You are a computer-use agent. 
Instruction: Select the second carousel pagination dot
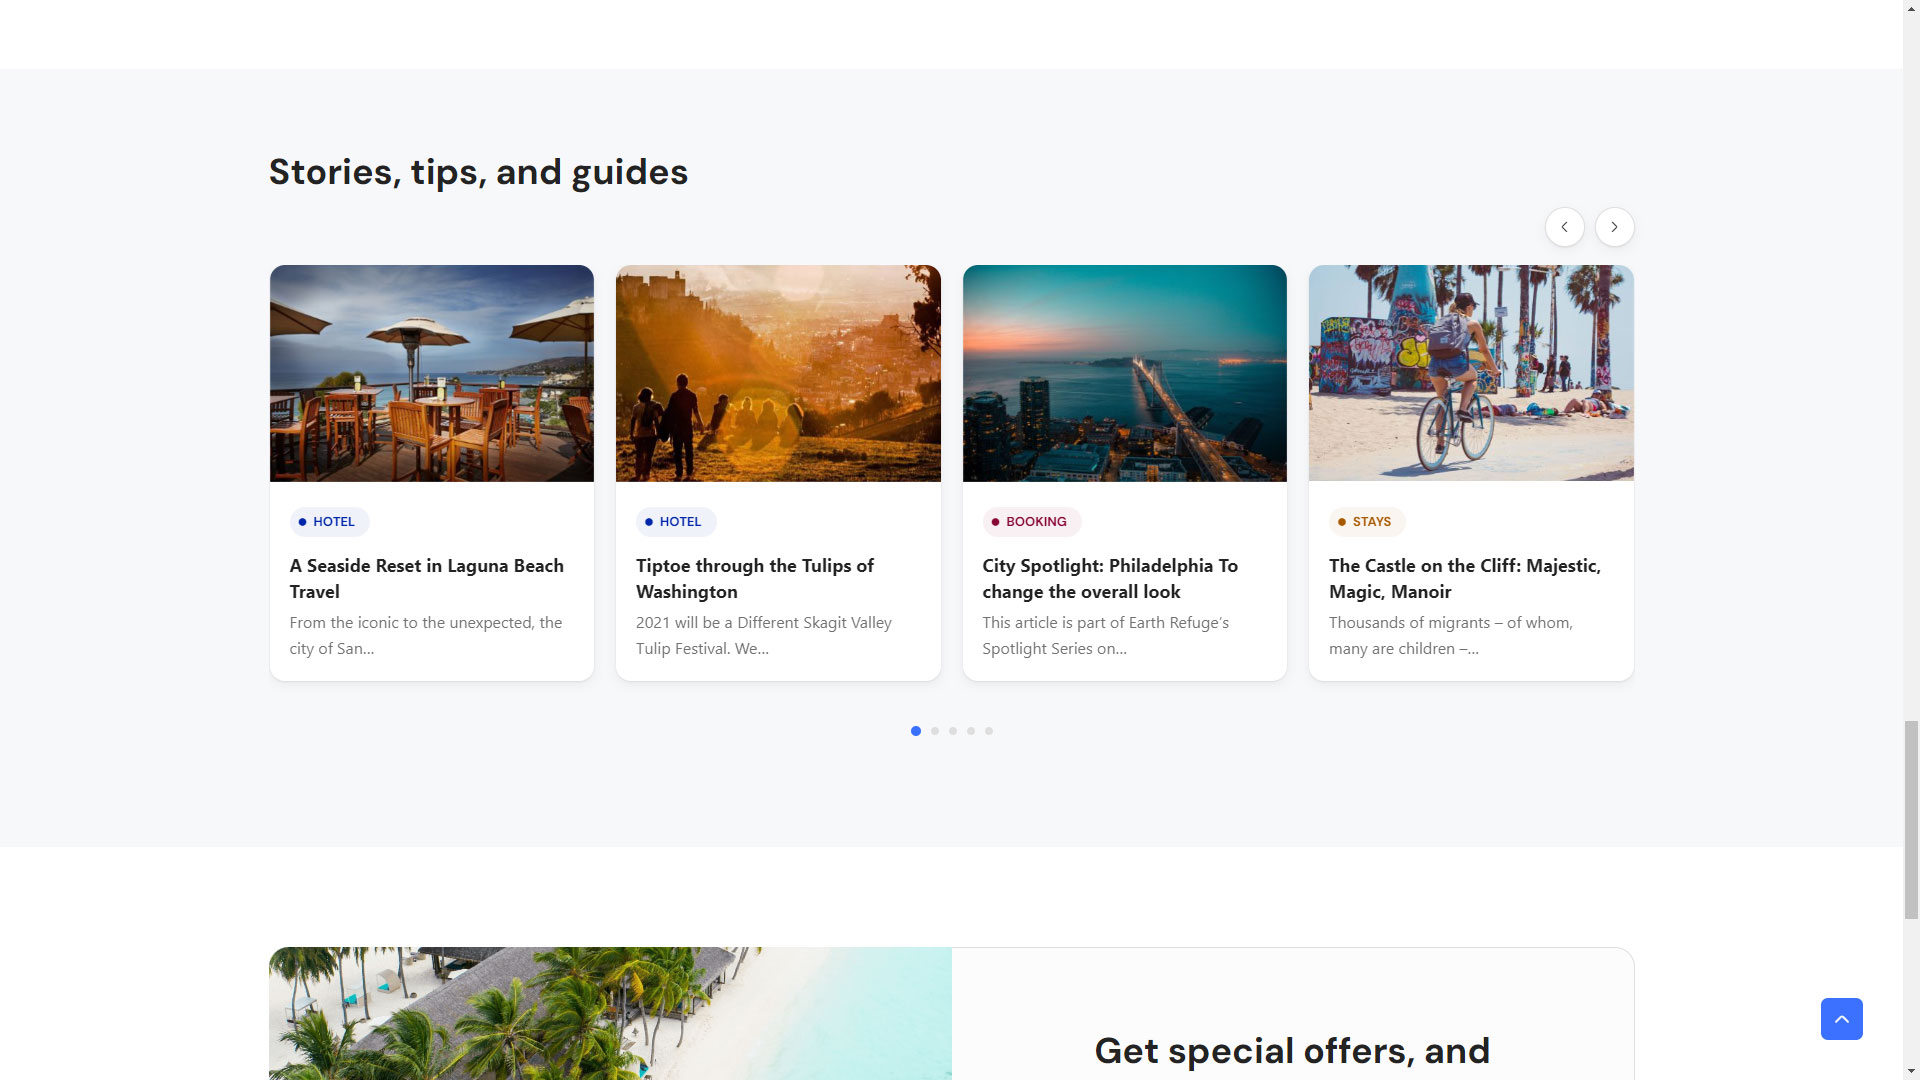coord(935,731)
